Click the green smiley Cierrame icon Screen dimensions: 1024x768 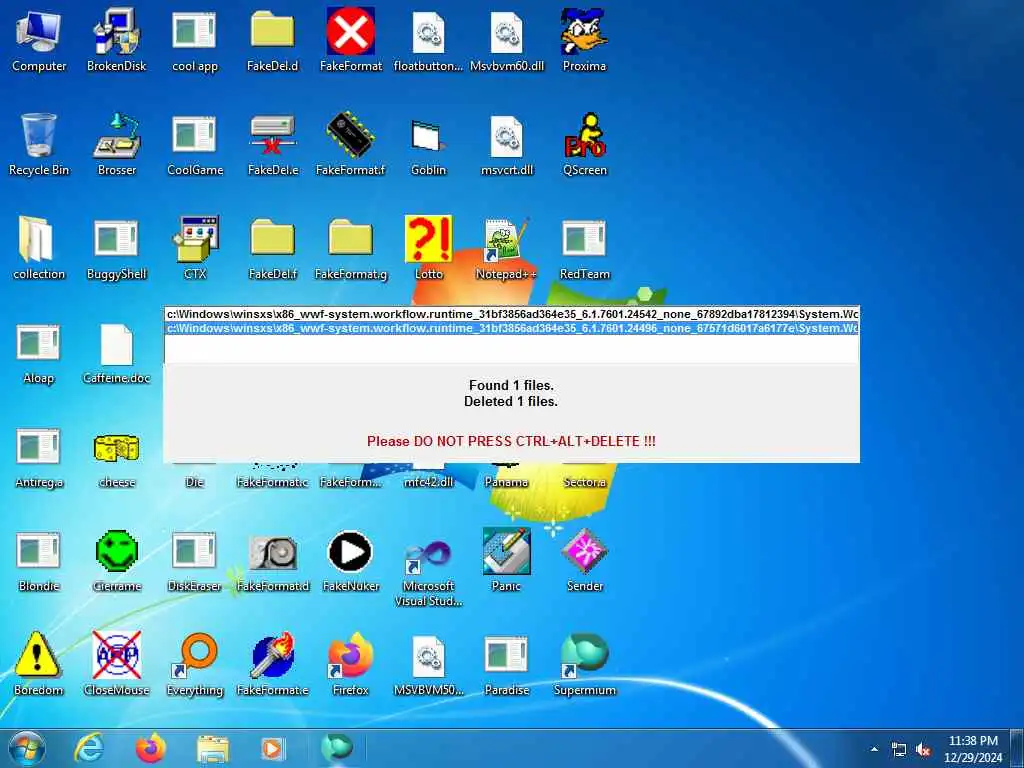coord(116,560)
